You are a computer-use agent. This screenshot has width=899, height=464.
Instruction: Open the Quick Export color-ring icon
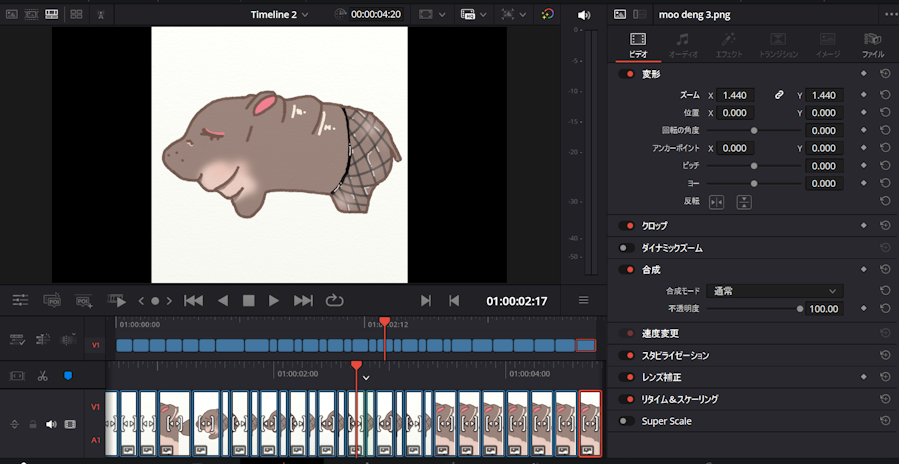tap(548, 14)
